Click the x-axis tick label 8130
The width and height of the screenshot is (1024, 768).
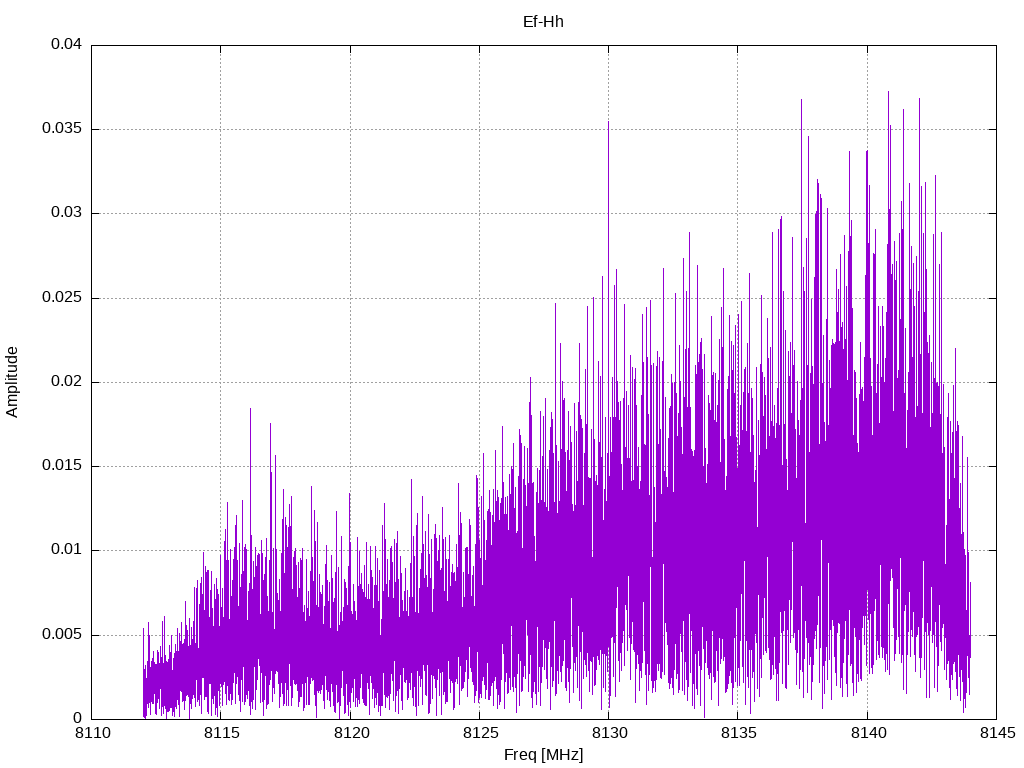pyautogui.click(x=609, y=733)
